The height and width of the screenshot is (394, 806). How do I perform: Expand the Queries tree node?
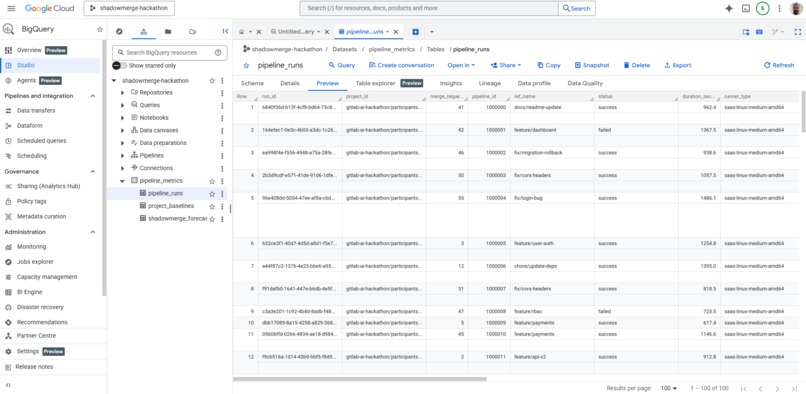pyautogui.click(x=122, y=105)
